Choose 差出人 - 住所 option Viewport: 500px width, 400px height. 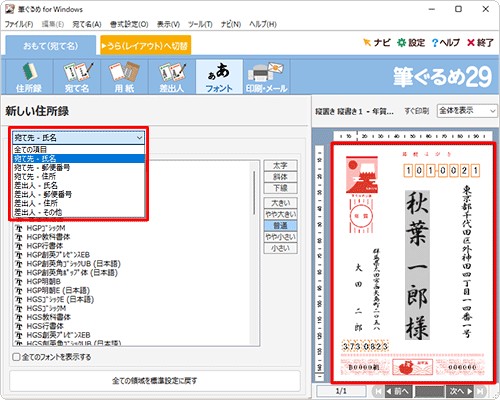[79, 203]
